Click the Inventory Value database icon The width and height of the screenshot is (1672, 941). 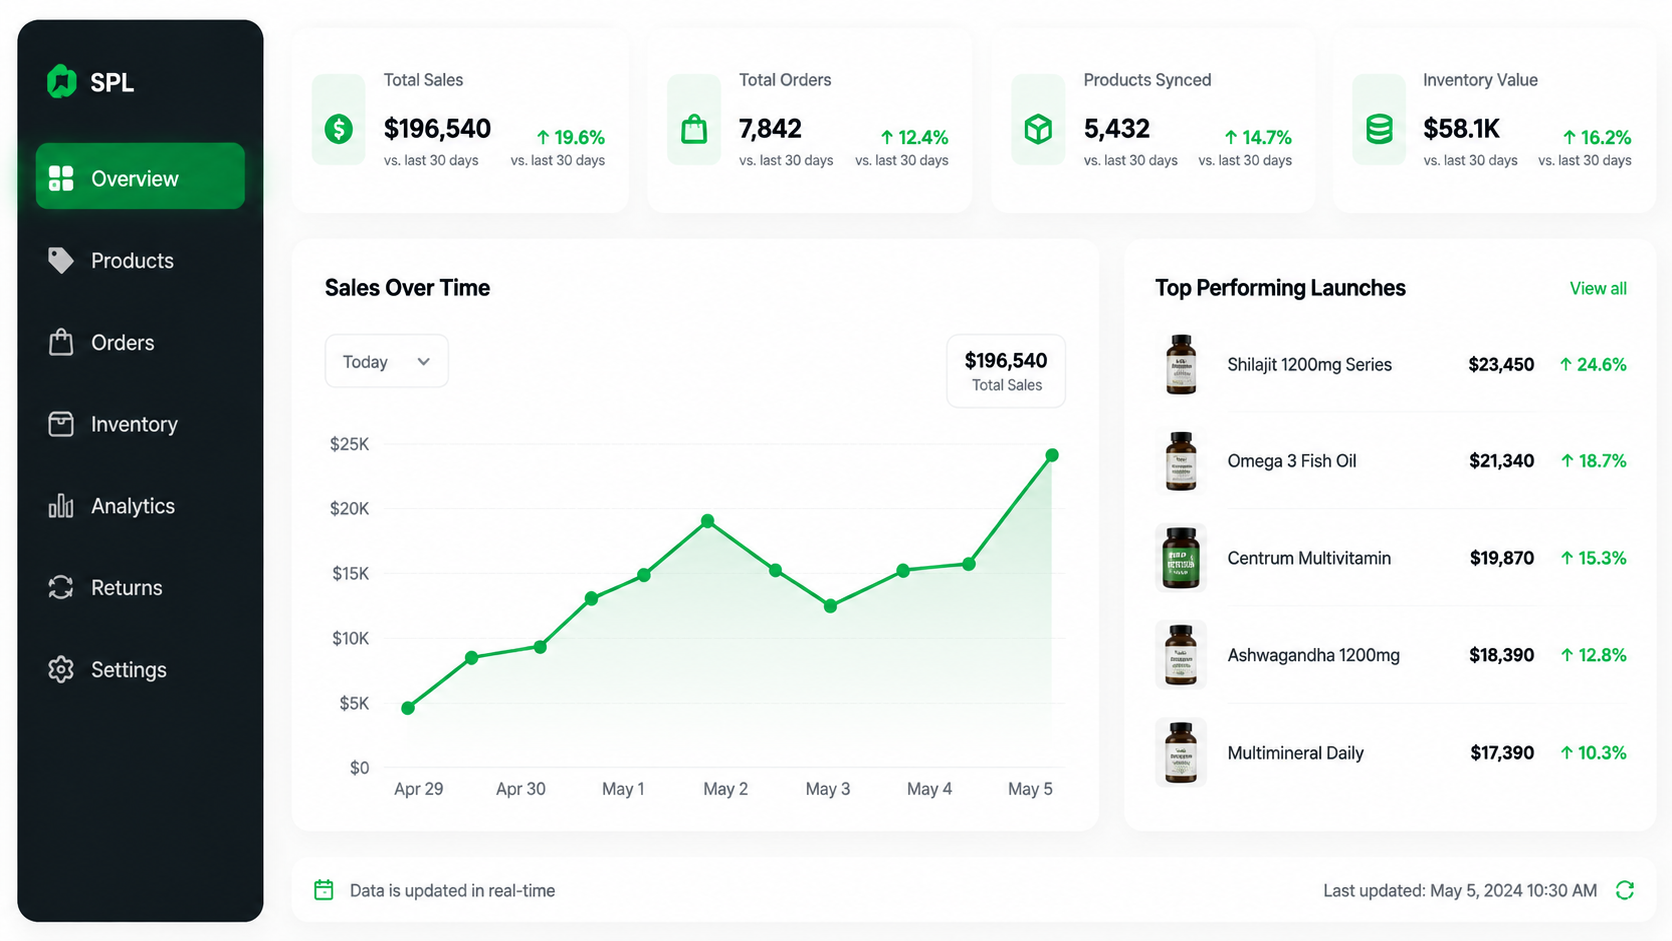(1380, 129)
